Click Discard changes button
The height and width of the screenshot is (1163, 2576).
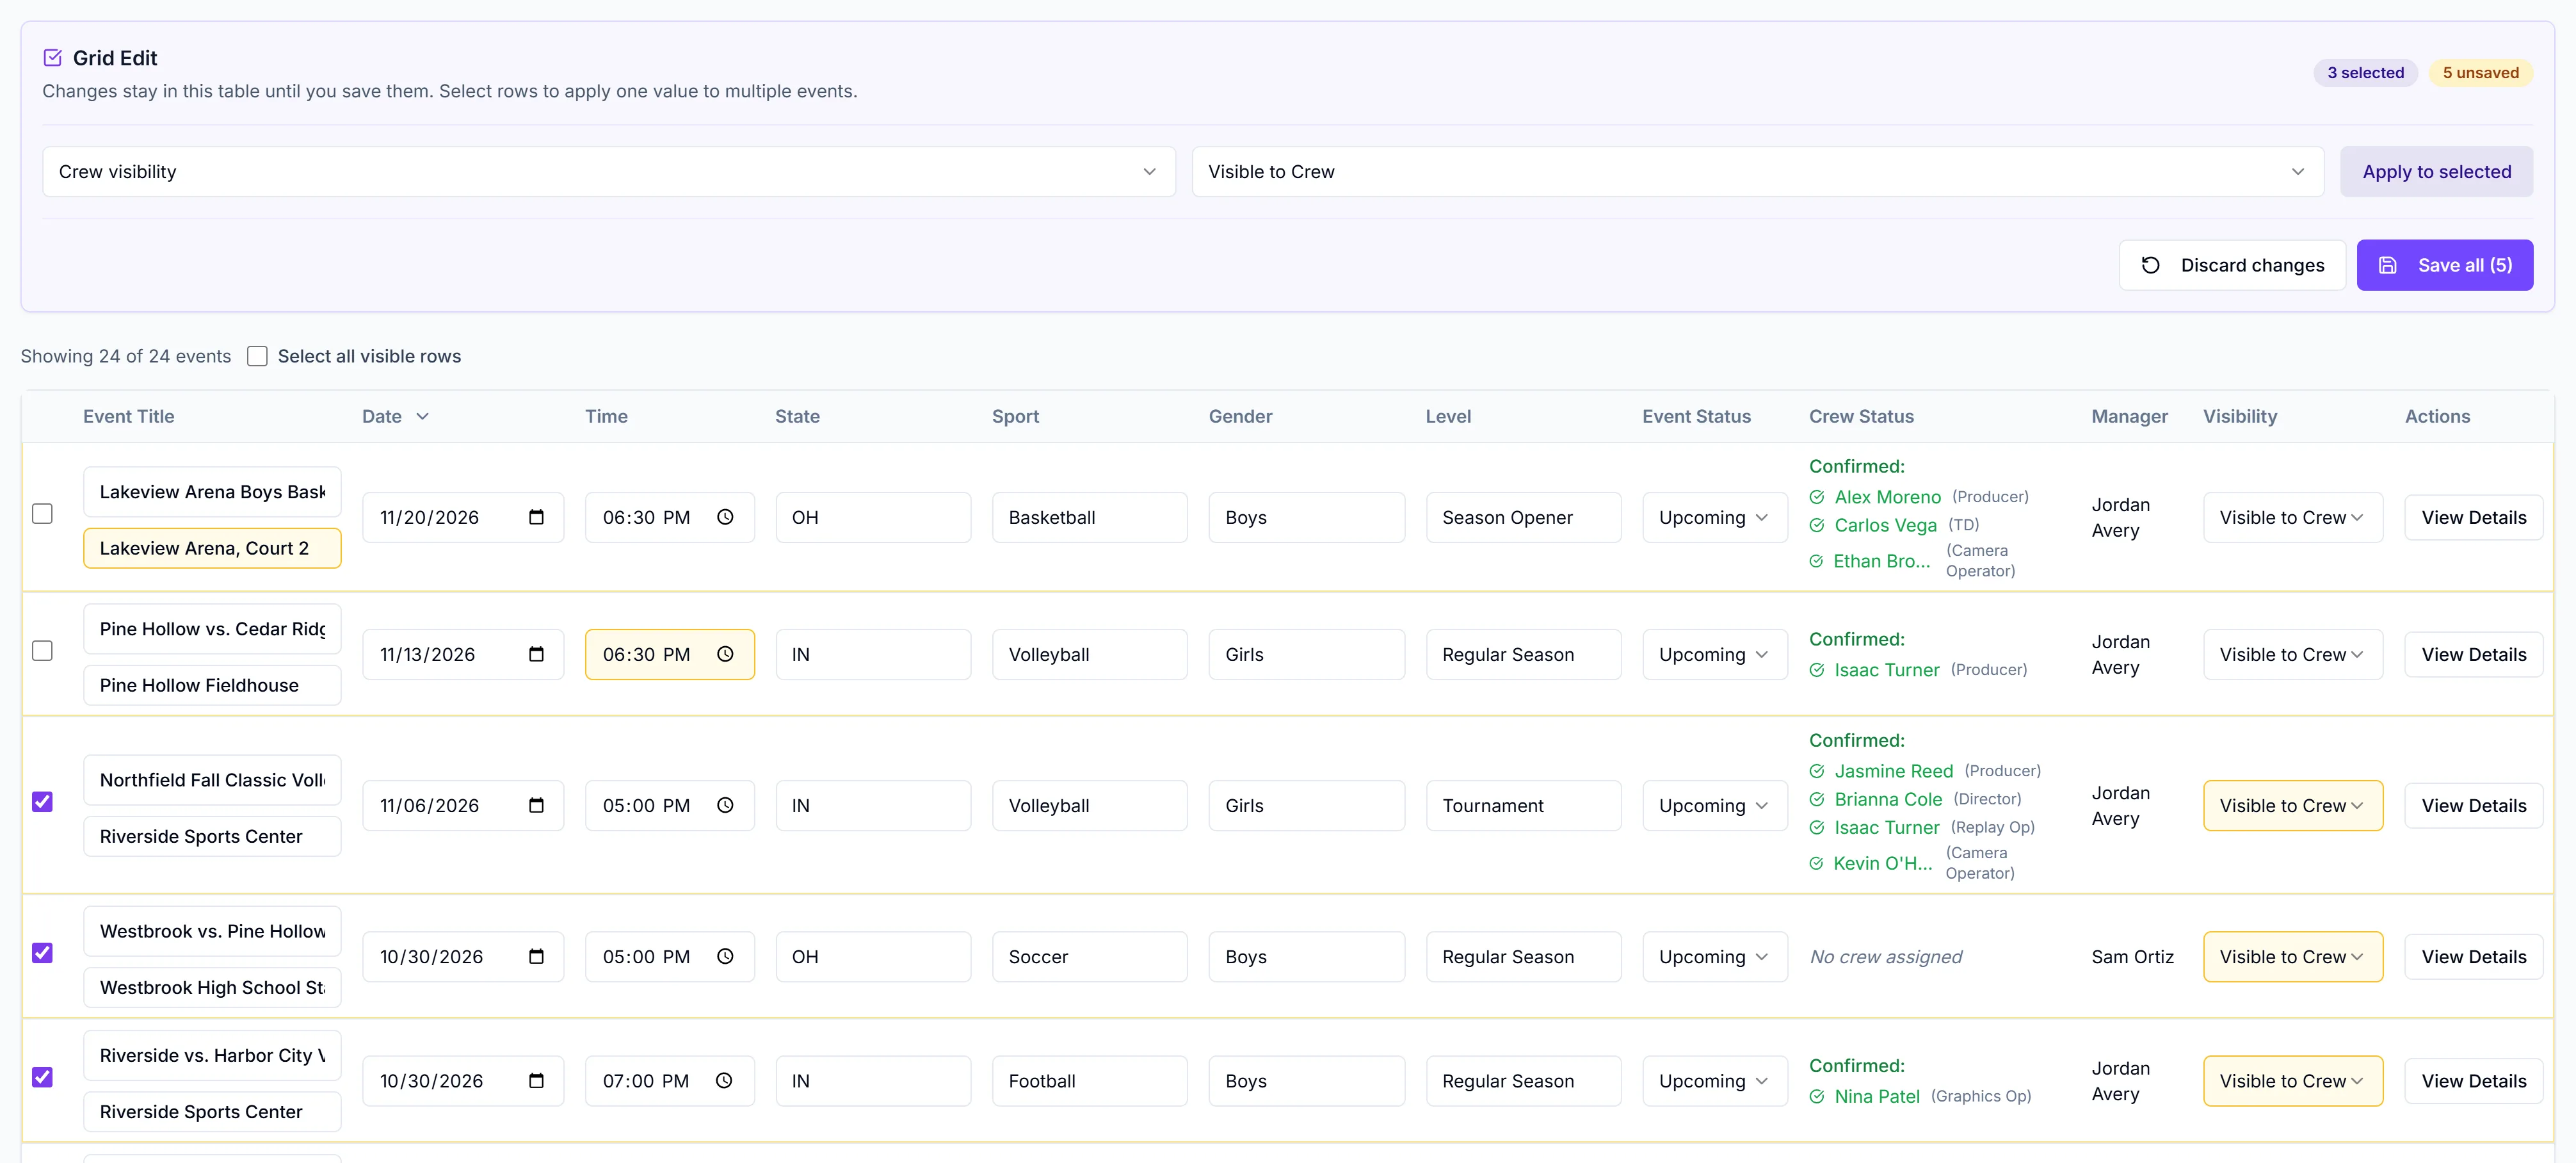point(2232,265)
